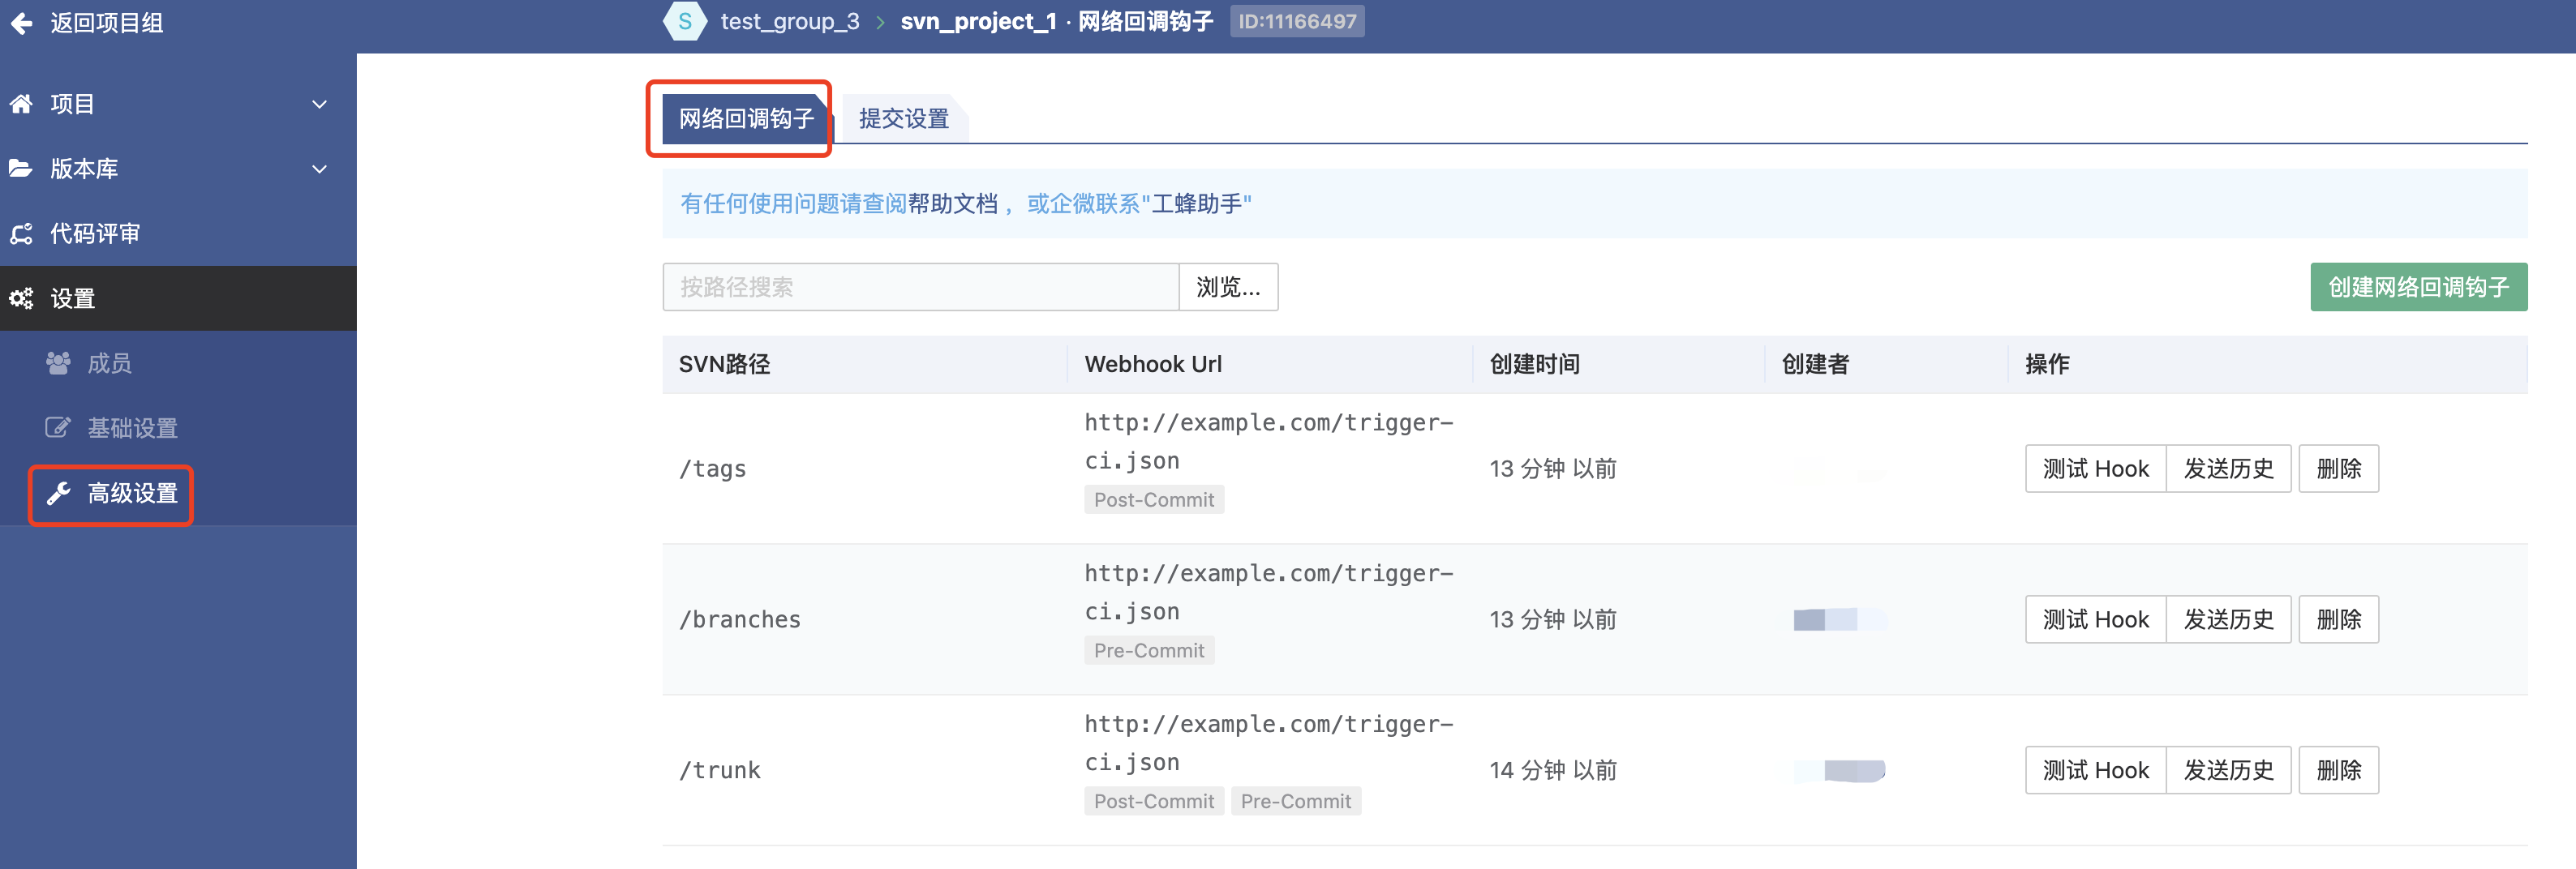Click the gears icon beside 设置
2576x869 pixels.
(21, 298)
